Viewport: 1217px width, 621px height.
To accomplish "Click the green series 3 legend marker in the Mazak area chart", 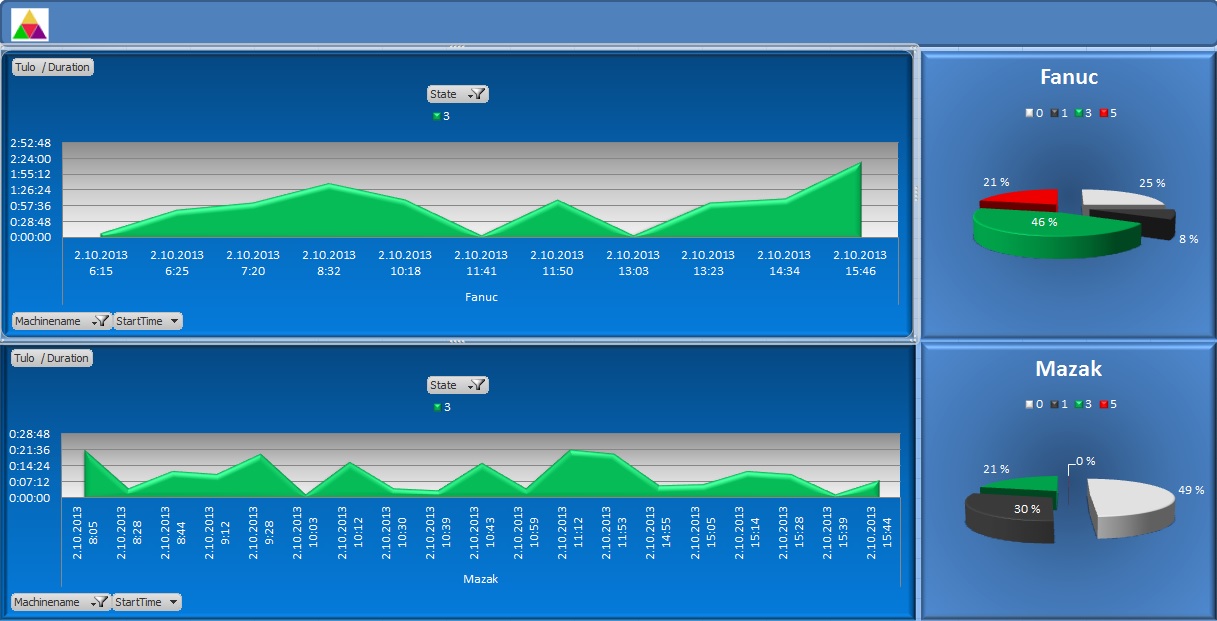I will pos(437,407).
